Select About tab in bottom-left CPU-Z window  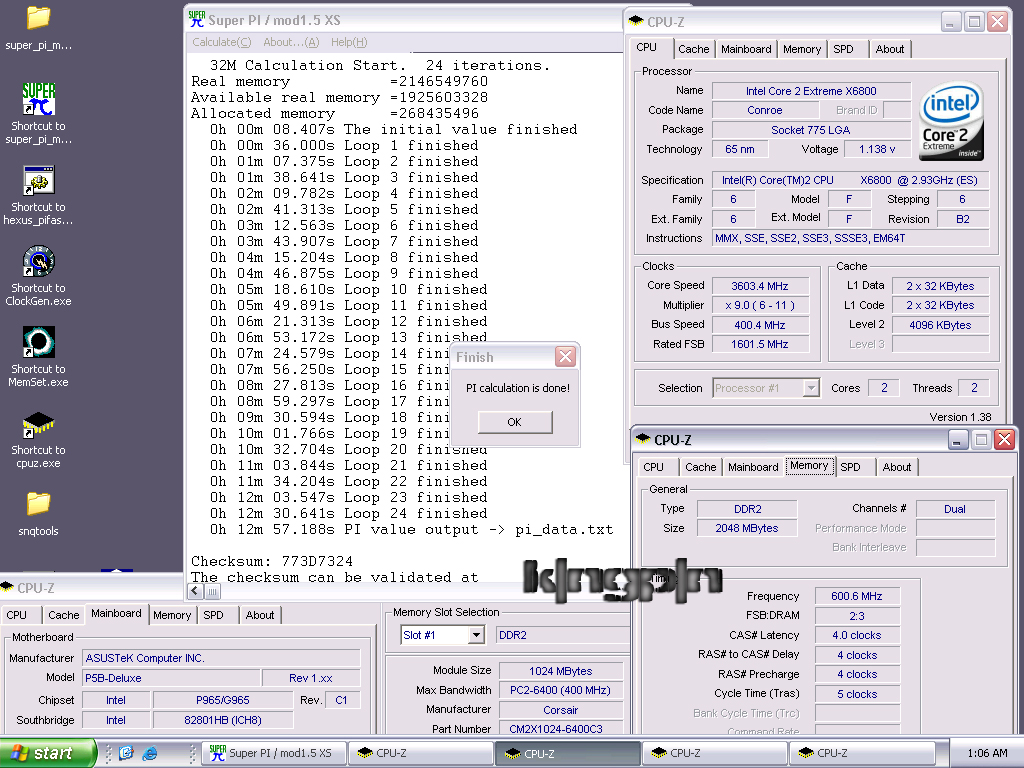click(260, 615)
